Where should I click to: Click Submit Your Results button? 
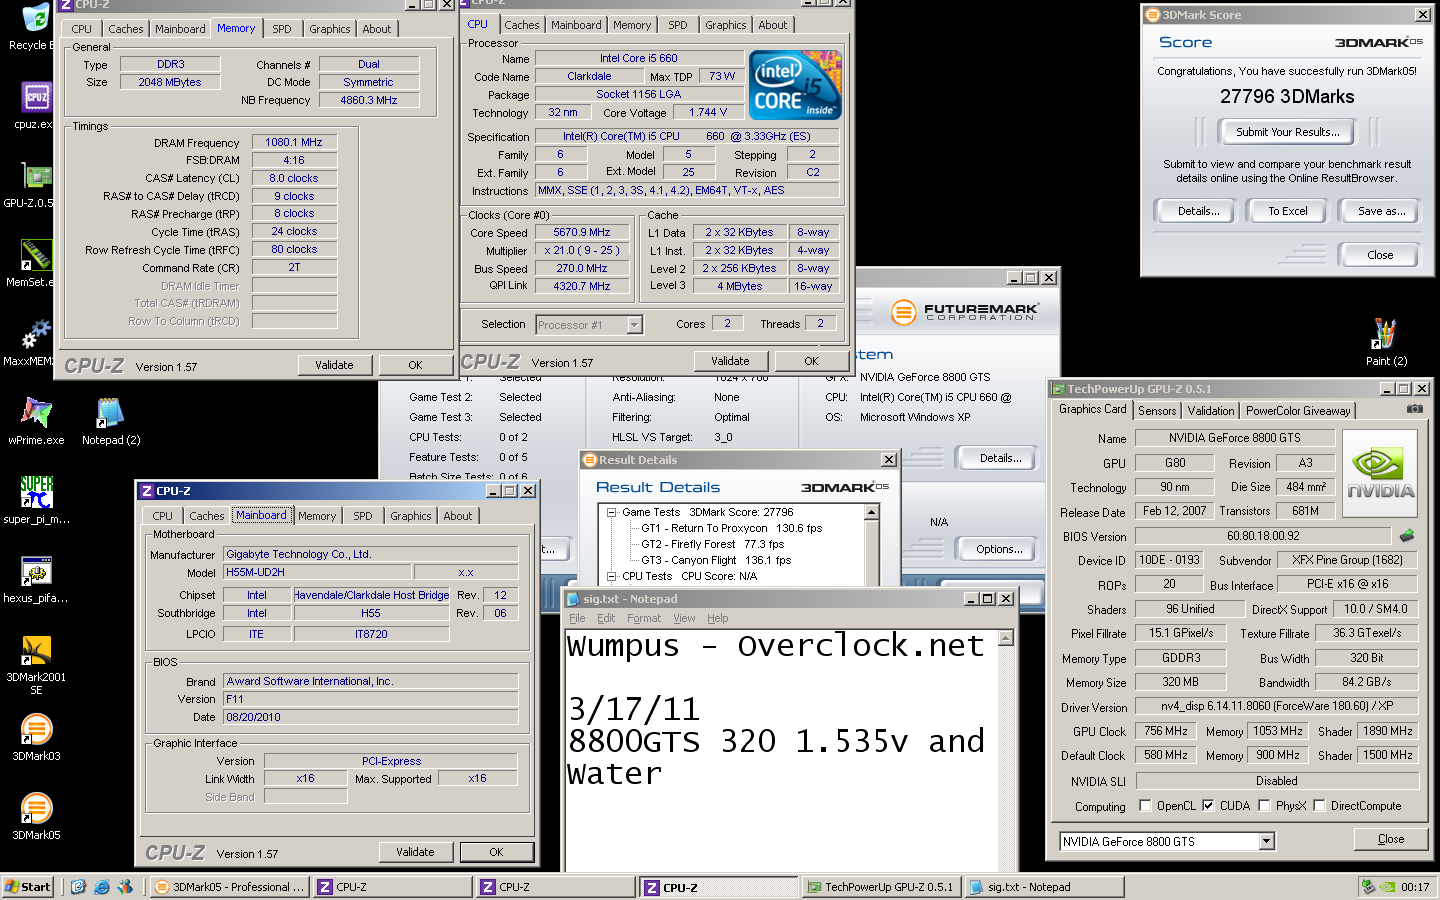[x=1286, y=132]
